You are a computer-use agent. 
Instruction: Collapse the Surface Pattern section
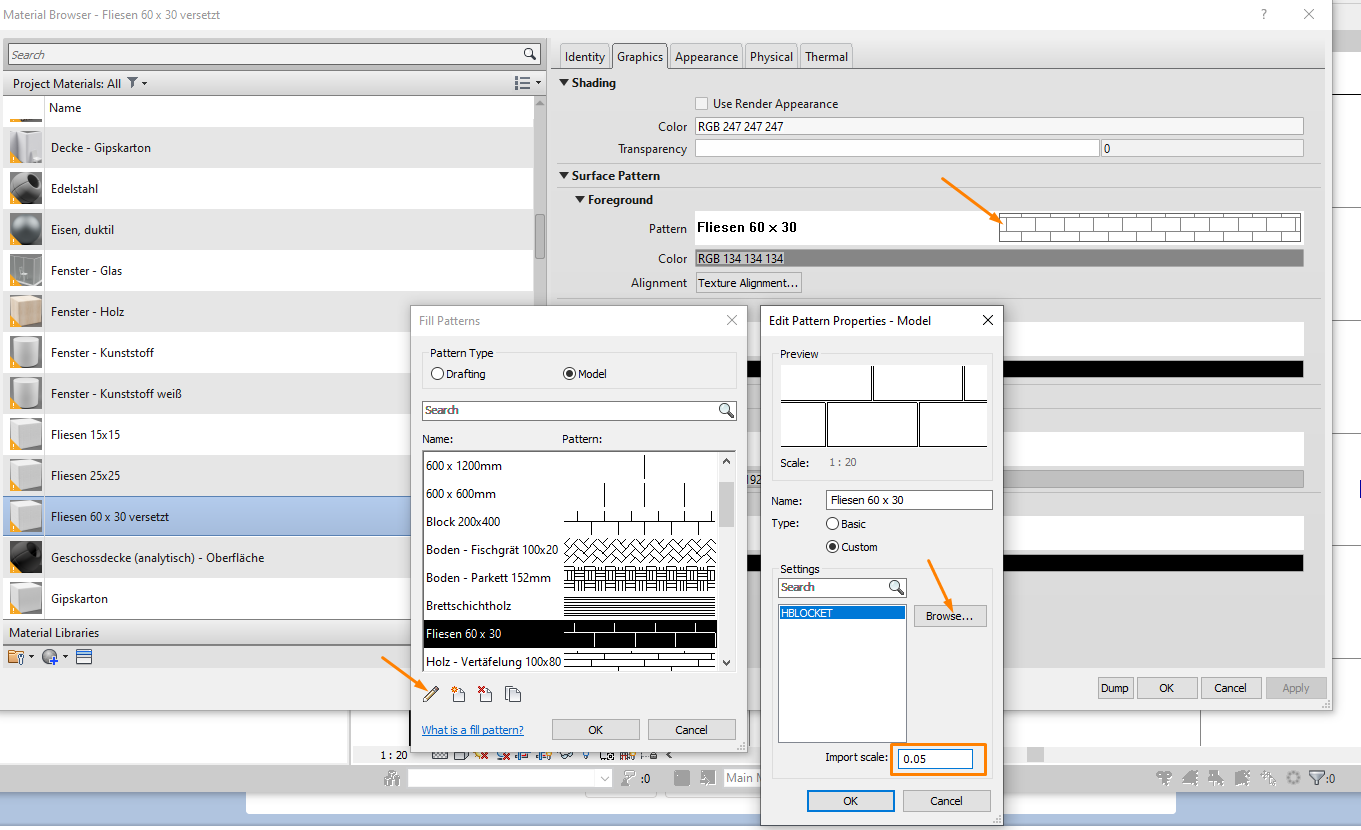(x=564, y=175)
